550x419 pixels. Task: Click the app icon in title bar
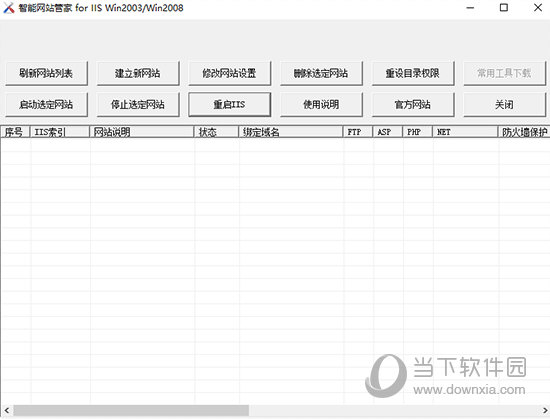tap(8, 8)
